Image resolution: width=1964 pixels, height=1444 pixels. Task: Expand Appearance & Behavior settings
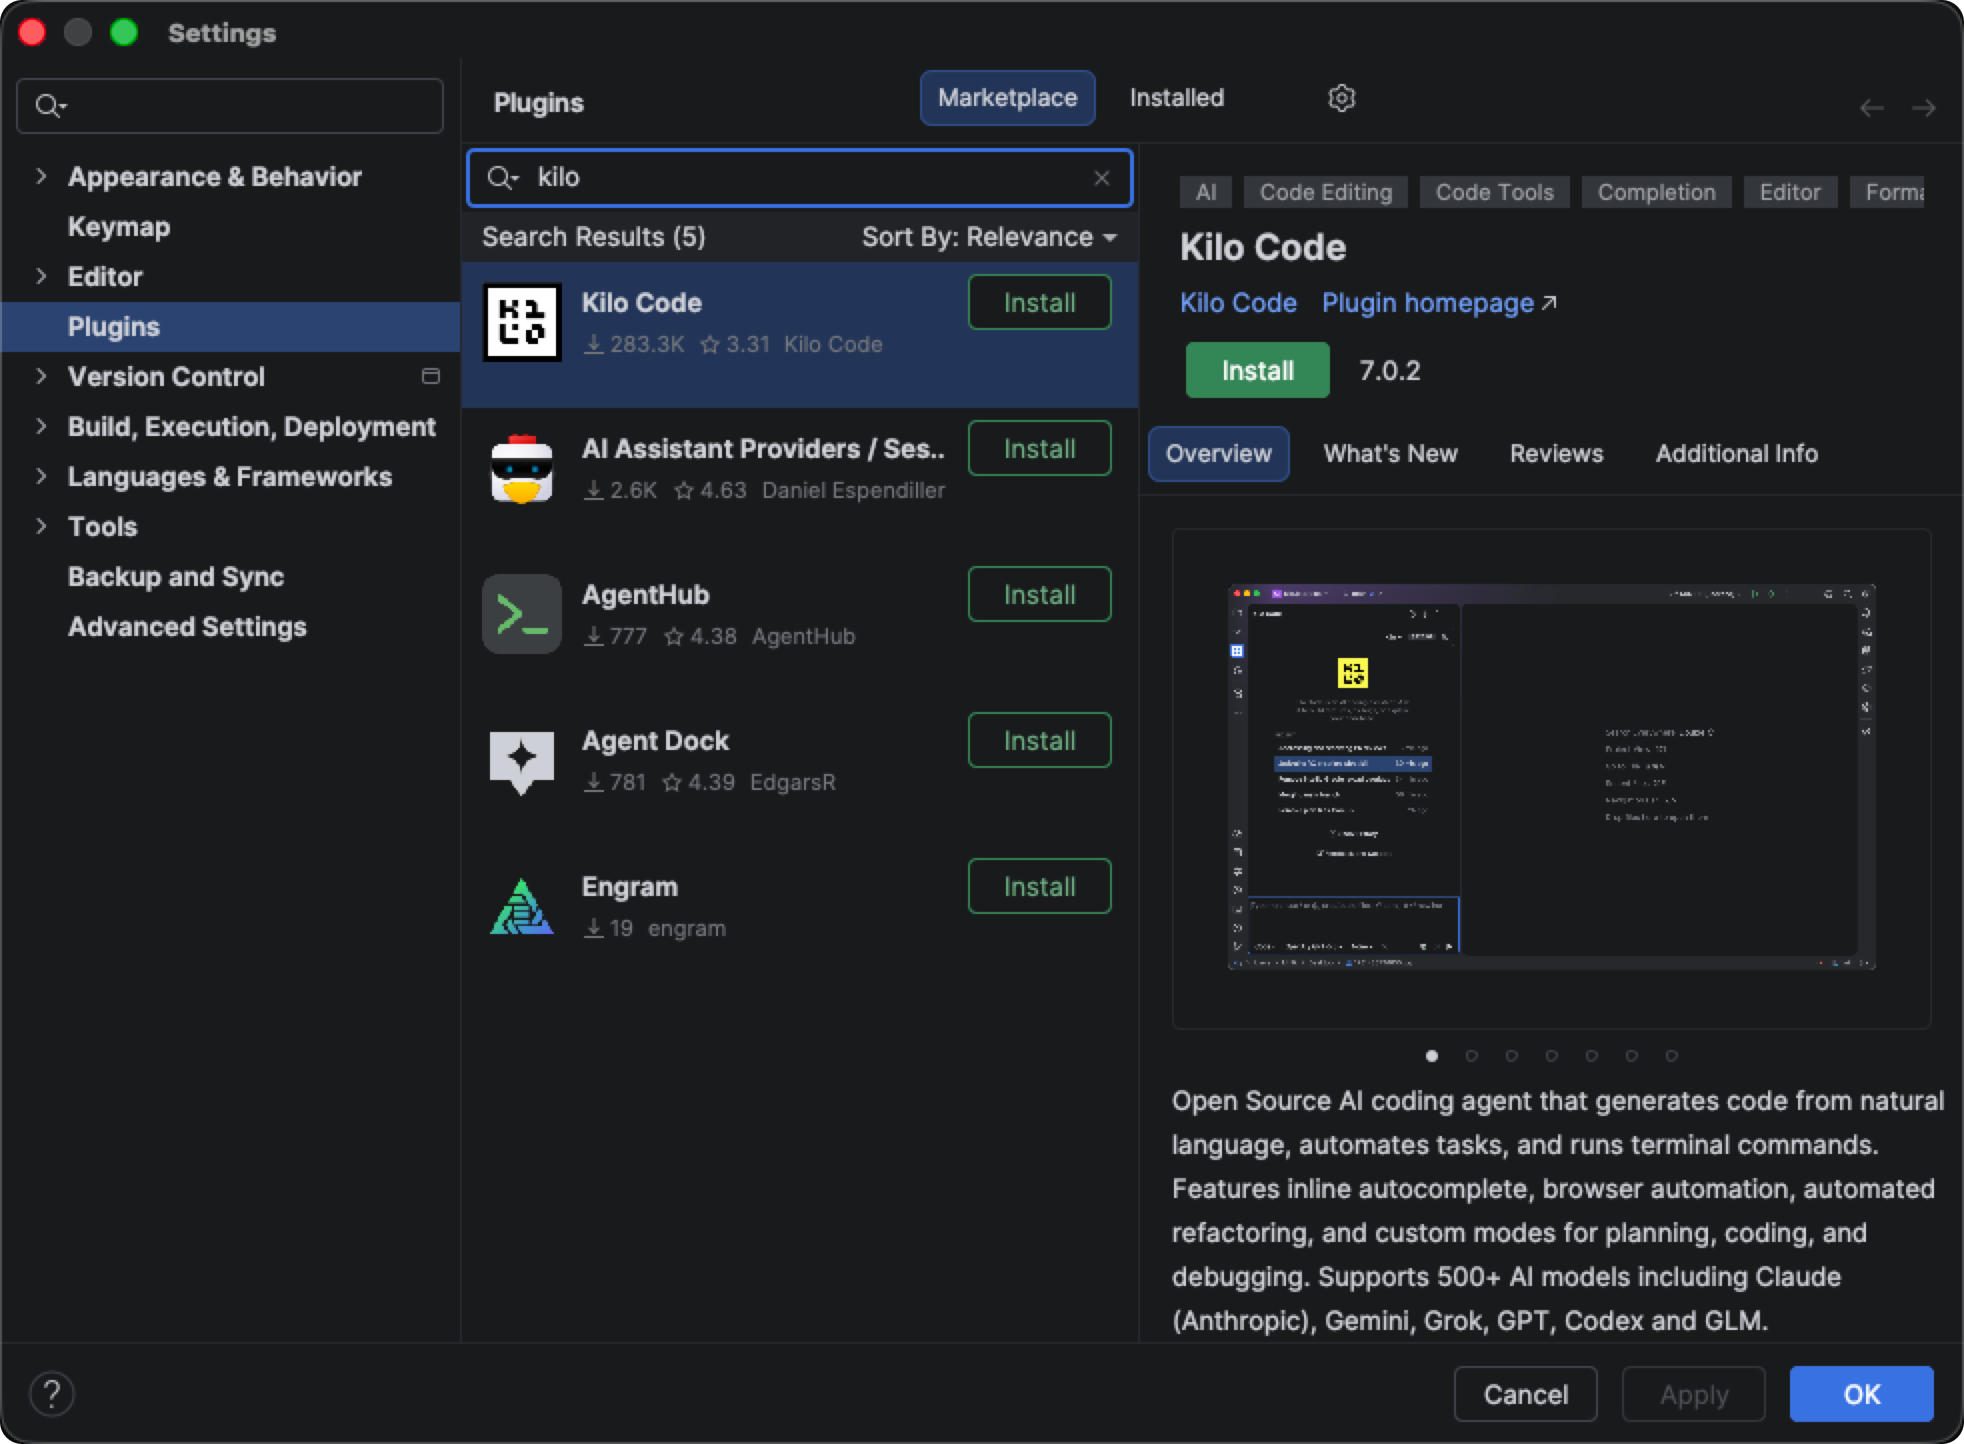point(41,176)
